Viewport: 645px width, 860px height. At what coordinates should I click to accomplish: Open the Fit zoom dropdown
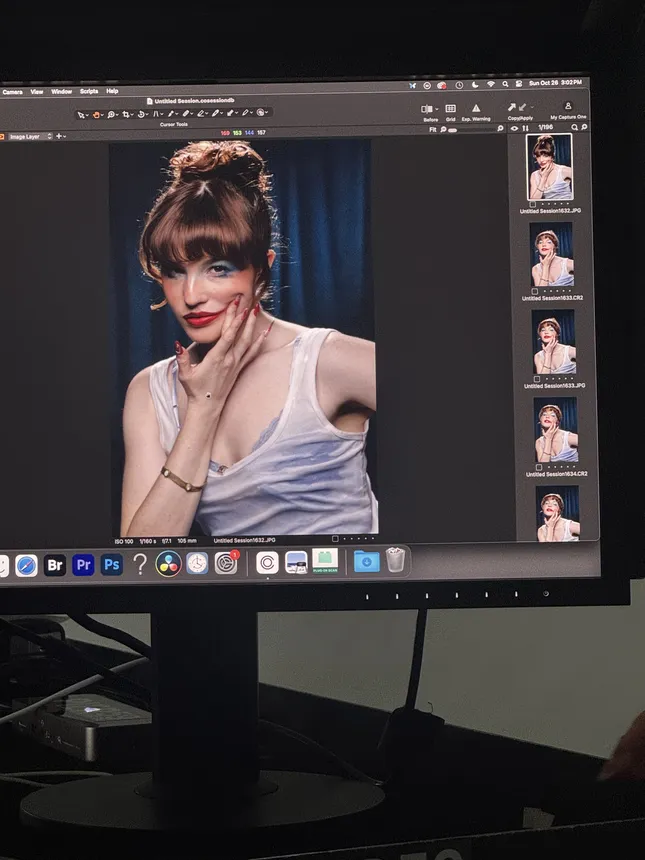(434, 130)
